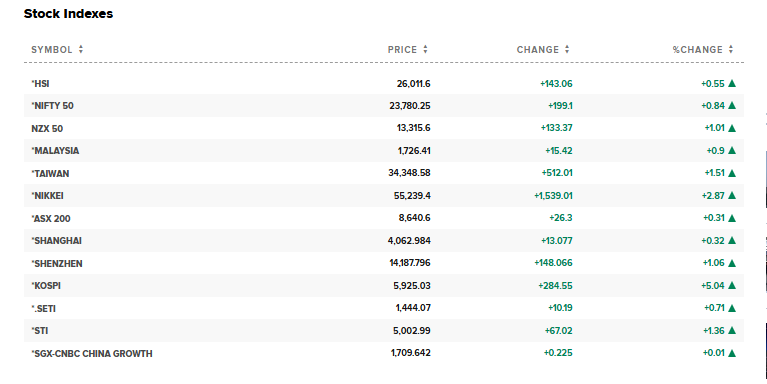
Task: Click the NIKKEI percent change +2.87
Action: (x=713, y=196)
